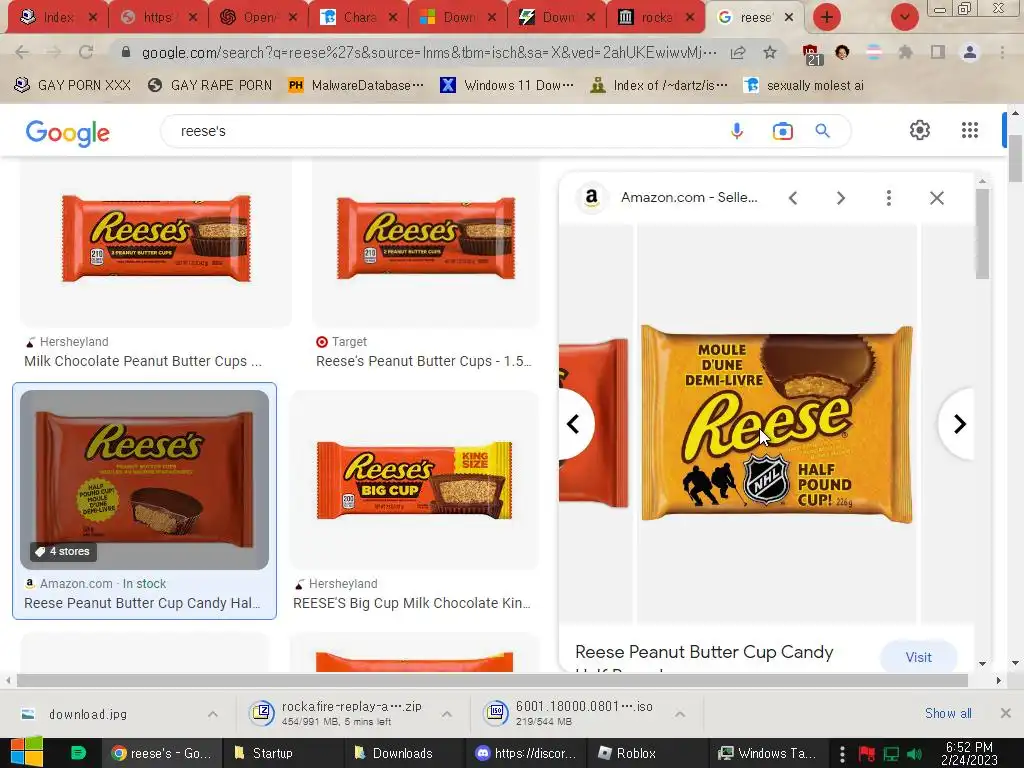Slide preview carousel to previous image
Viewport: 1024px width, 768px height.
[x=575, y=424]
